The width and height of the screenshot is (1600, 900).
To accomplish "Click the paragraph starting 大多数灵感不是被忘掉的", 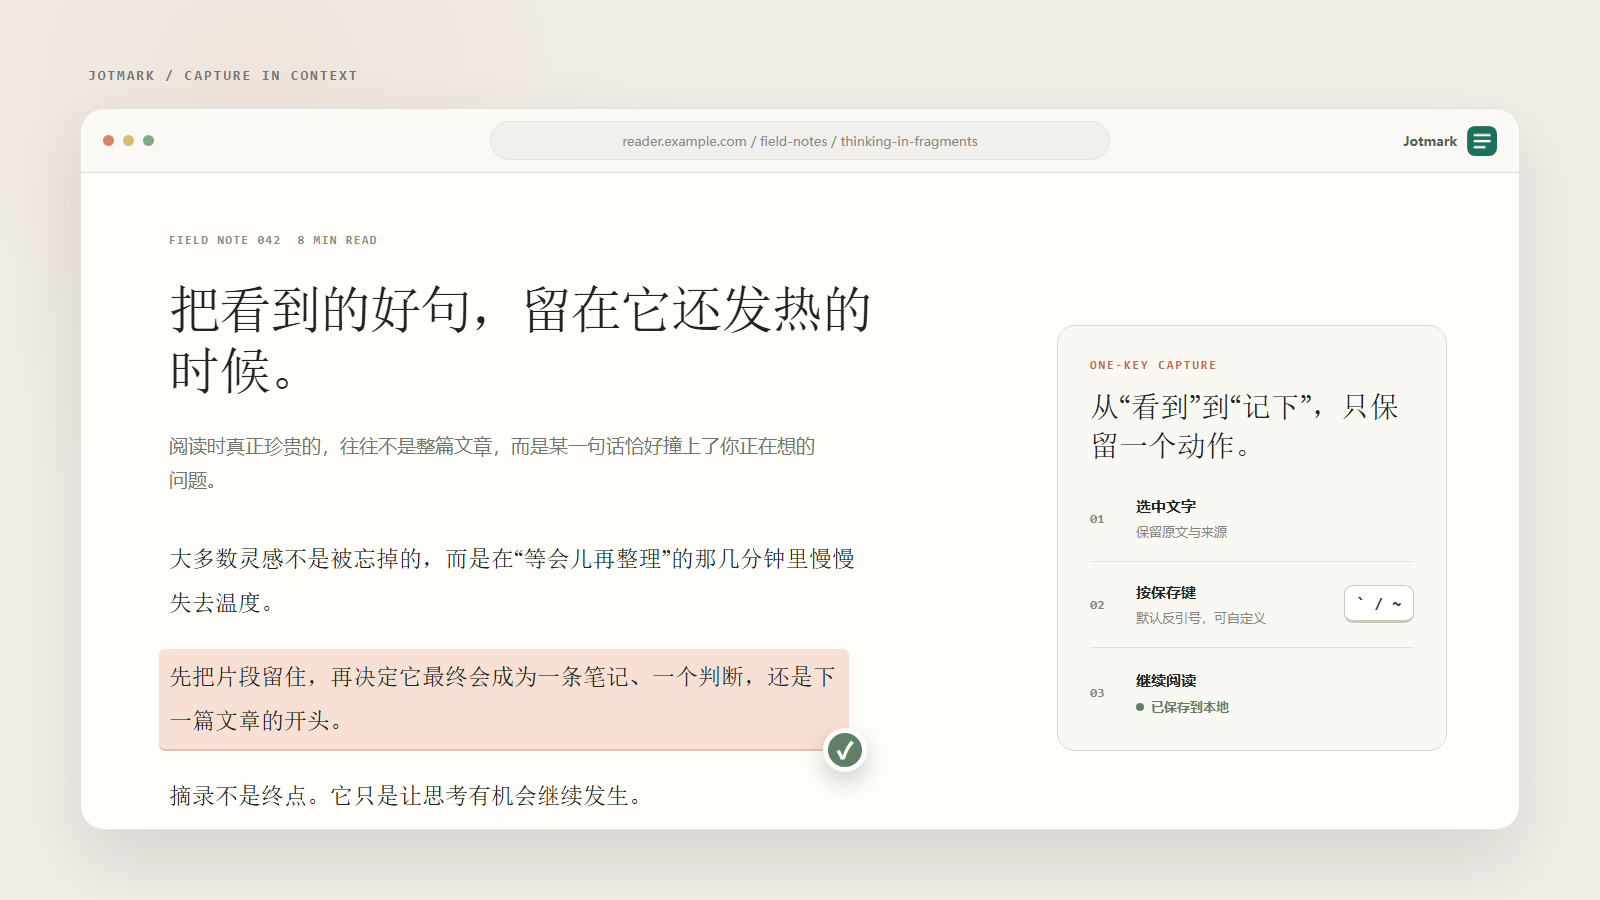I will (x=512, y=580).
